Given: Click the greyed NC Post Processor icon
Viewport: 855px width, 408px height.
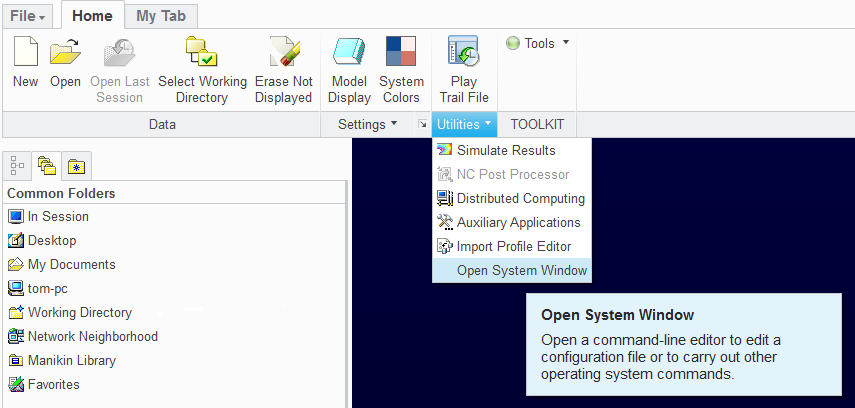Looking at the screenshot, I should click(x=445, y=175).
